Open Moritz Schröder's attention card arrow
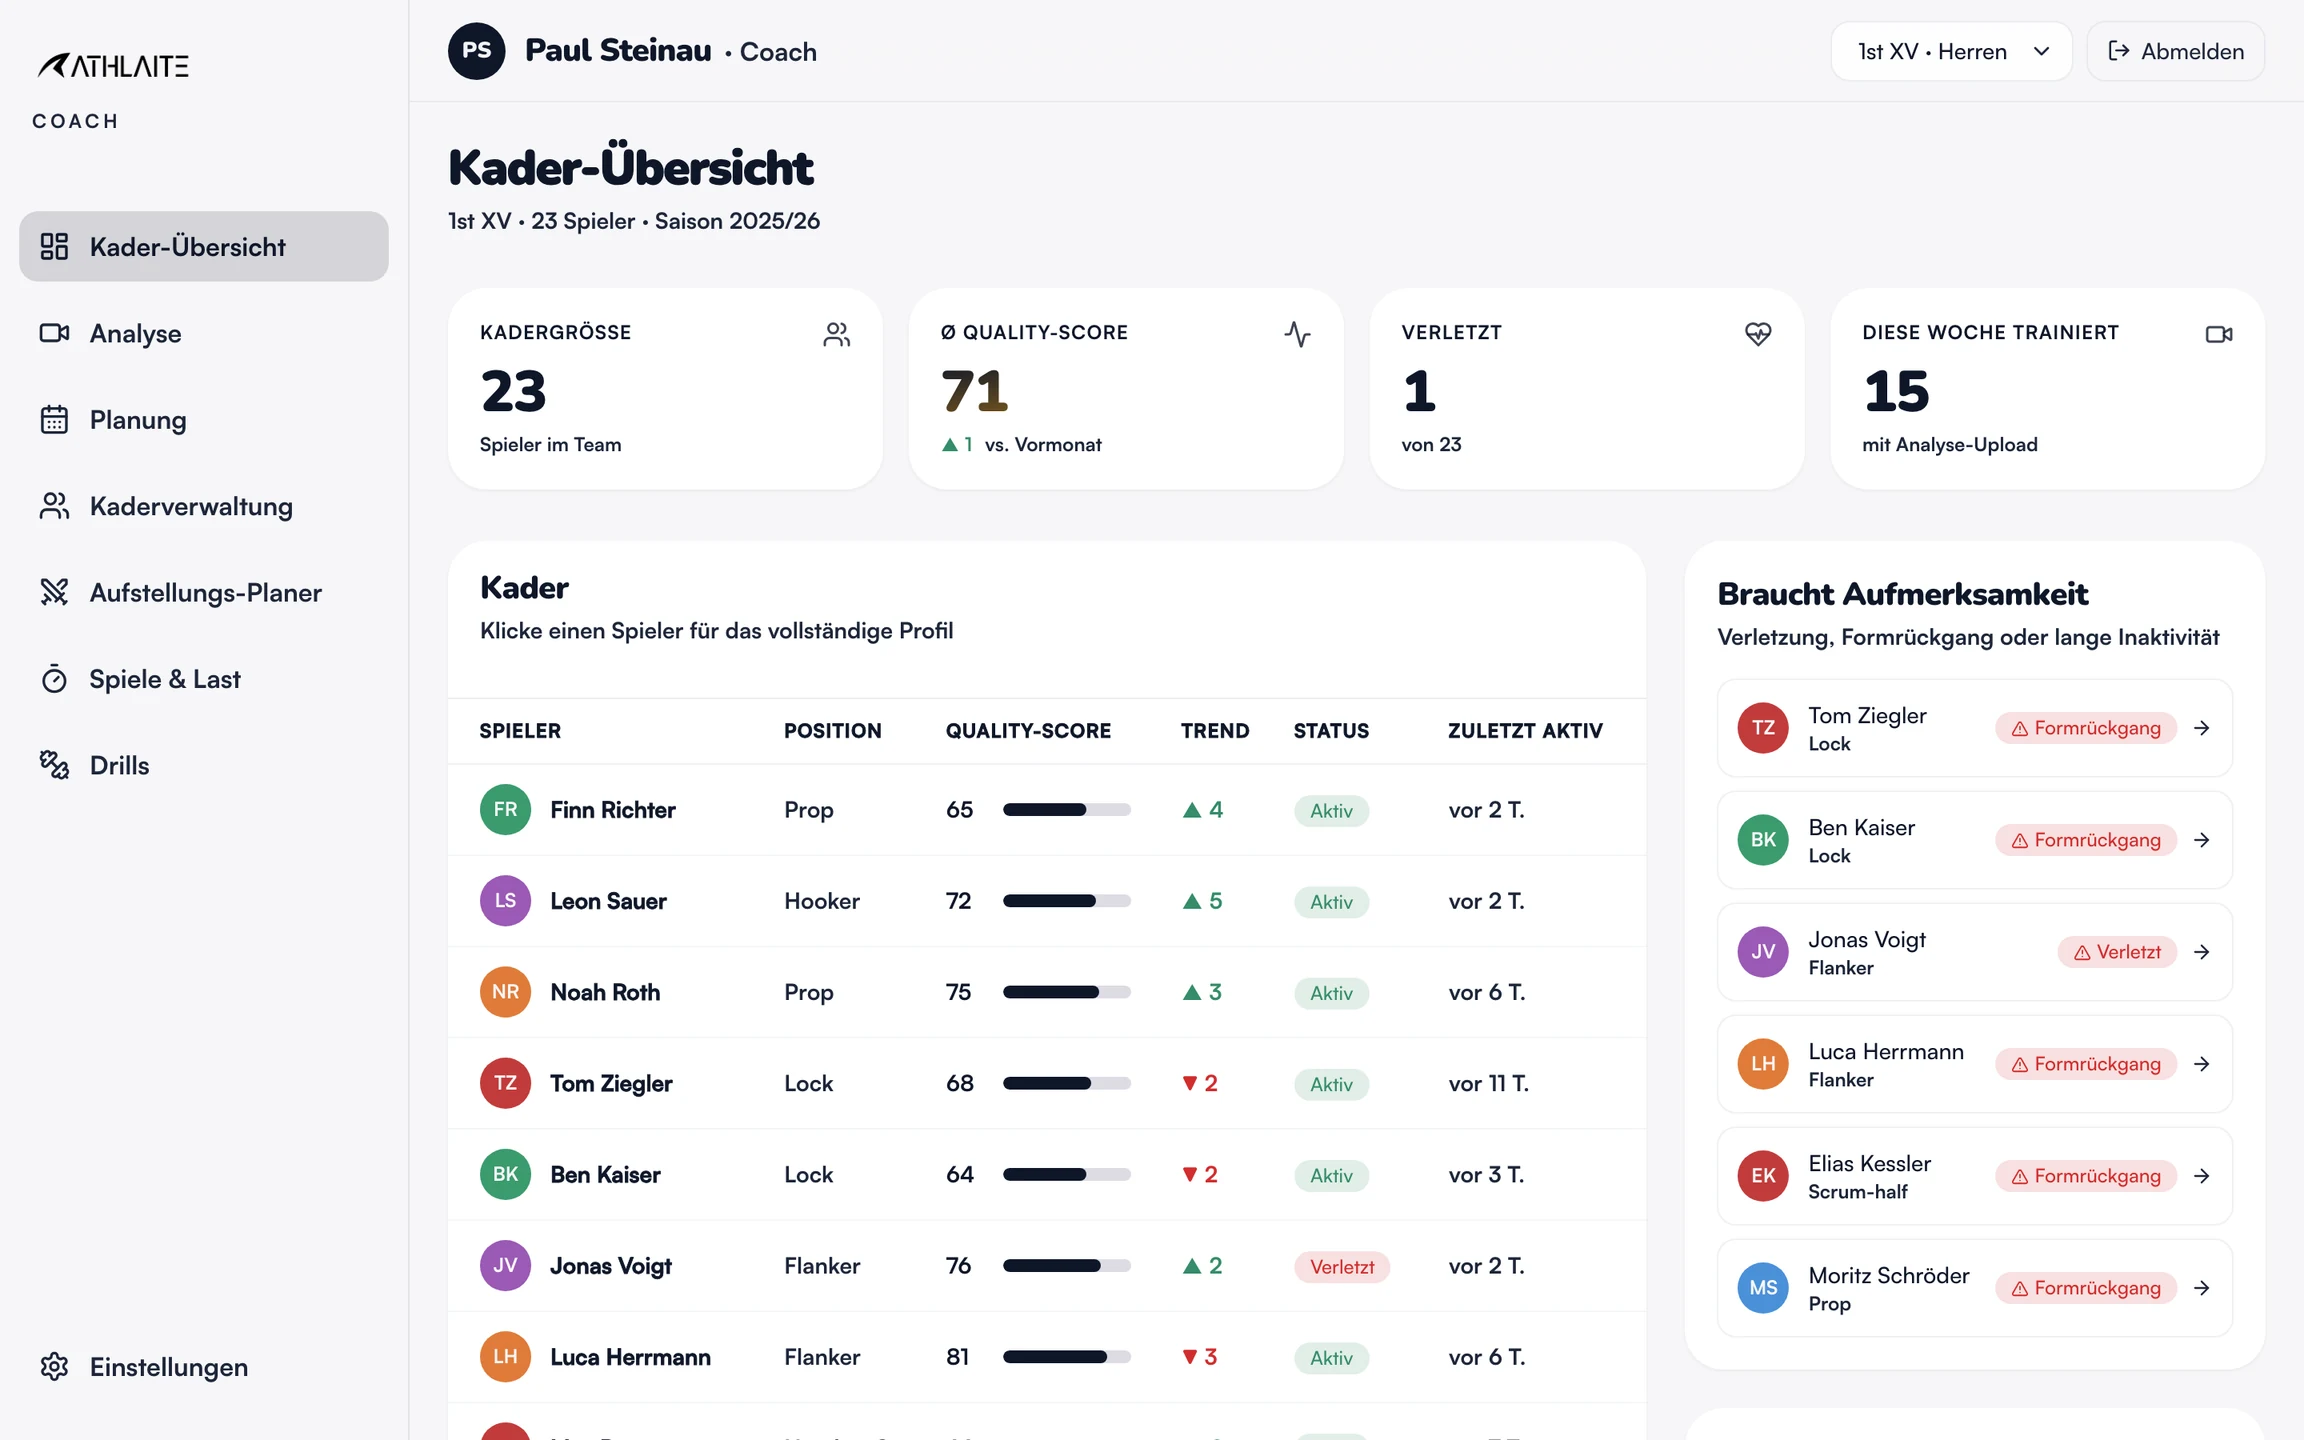 2201,1288
